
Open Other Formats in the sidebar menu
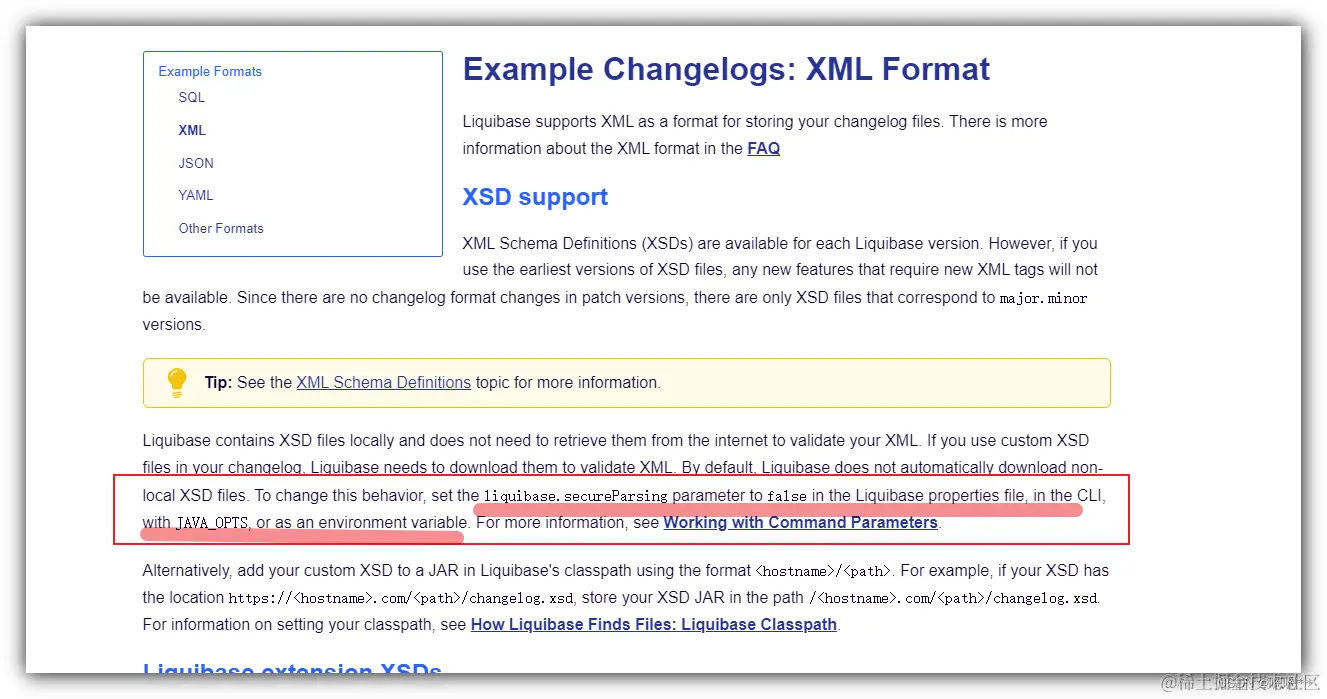click(x=221, y=228)
